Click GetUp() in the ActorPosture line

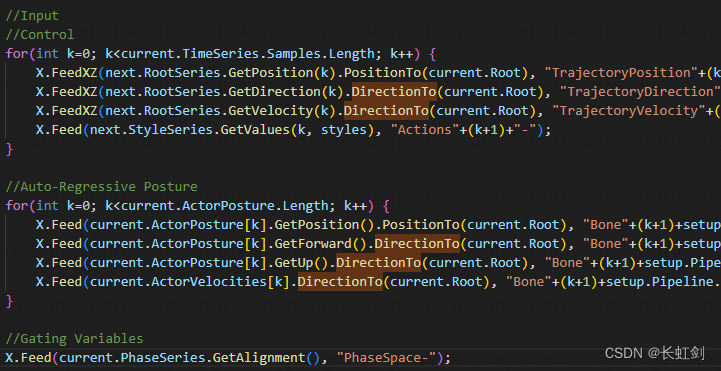point(302,263)
